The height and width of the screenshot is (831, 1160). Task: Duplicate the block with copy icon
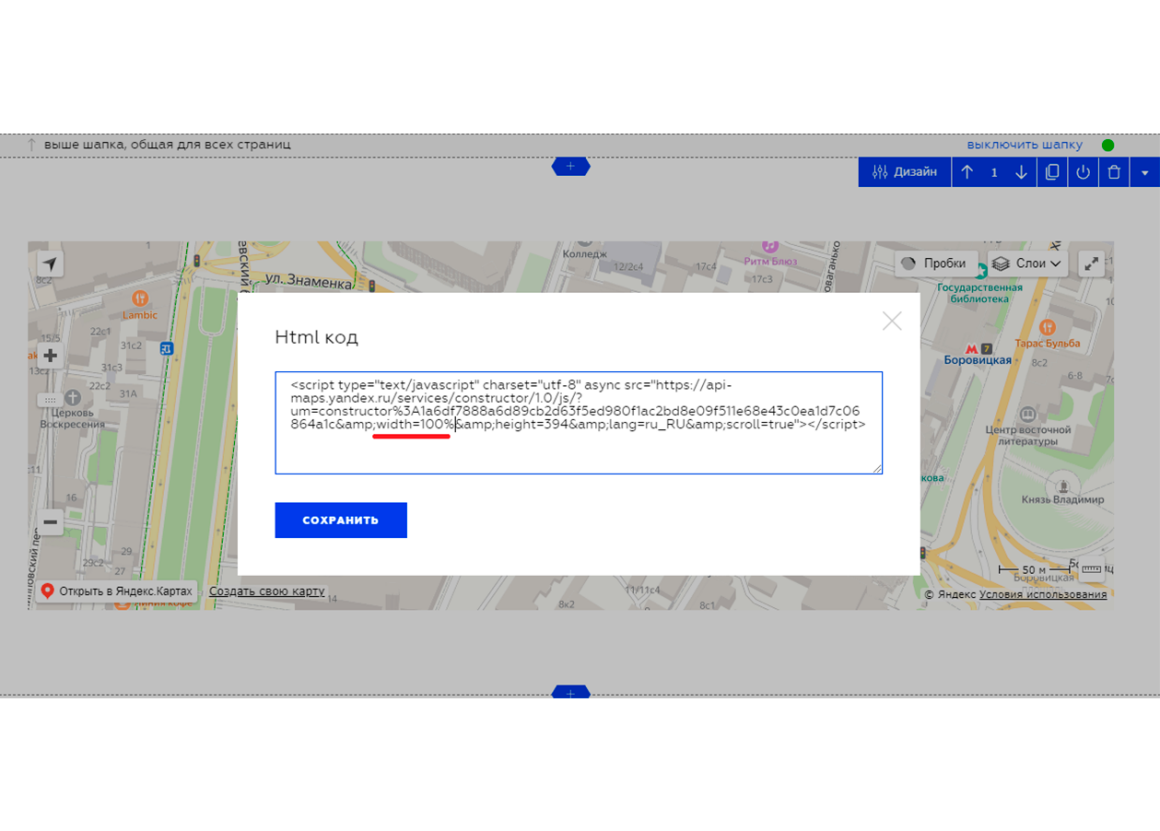tap(1052, 172)
